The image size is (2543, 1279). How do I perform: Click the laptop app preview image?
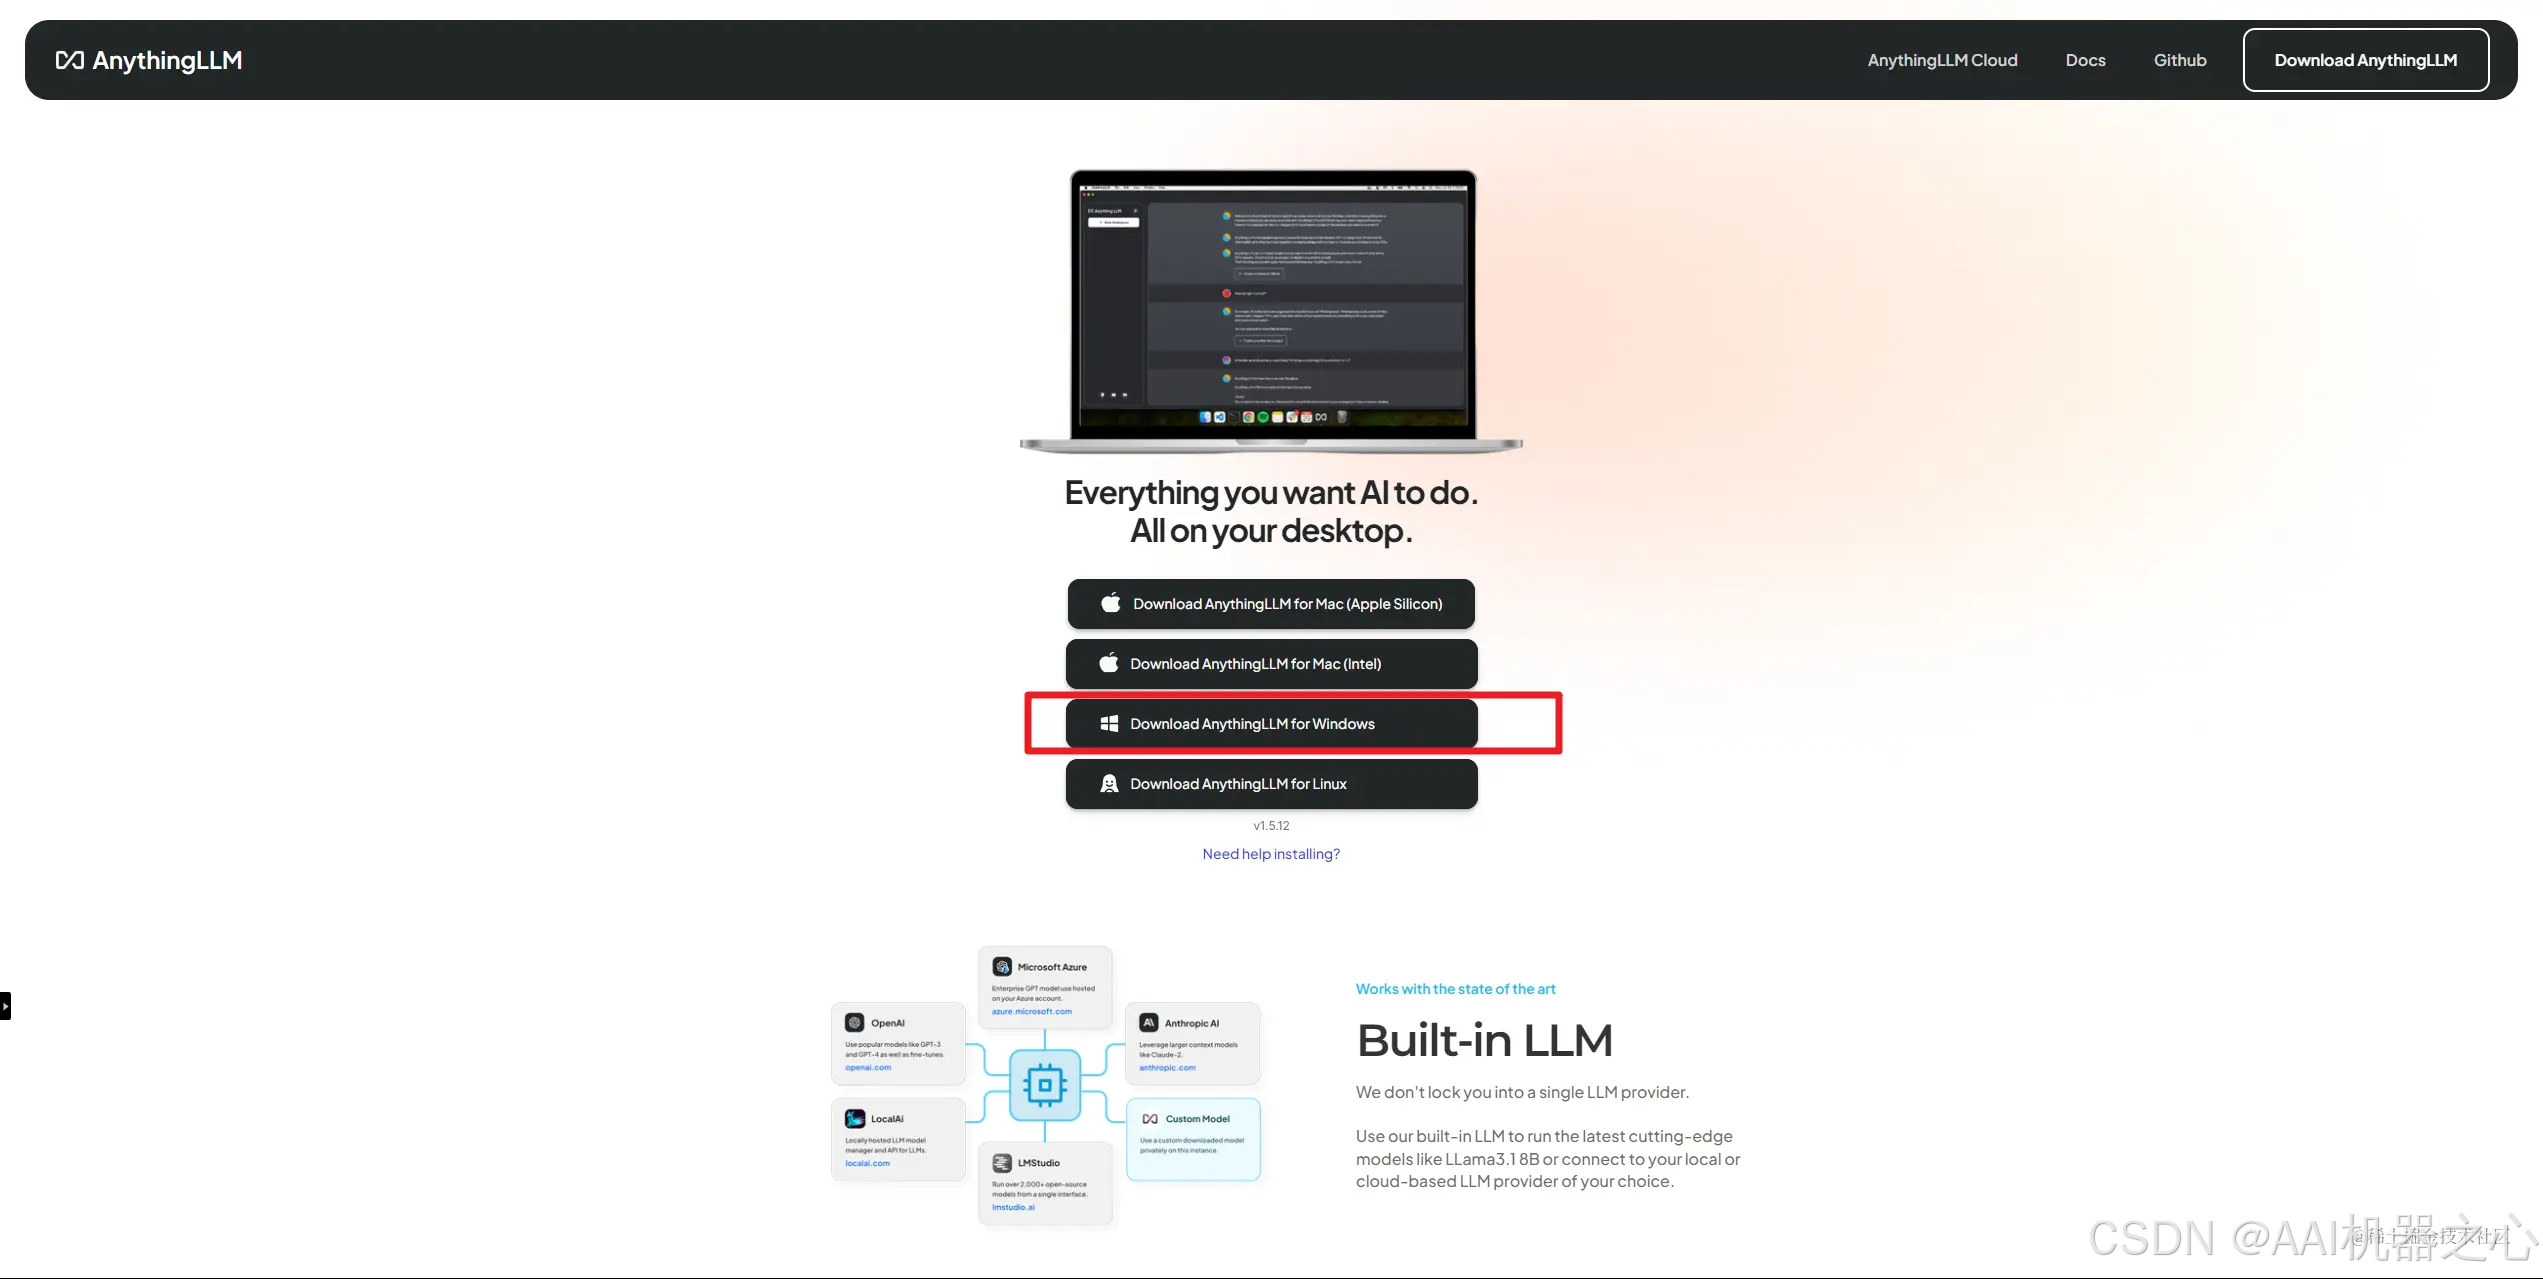[1271, 311]
